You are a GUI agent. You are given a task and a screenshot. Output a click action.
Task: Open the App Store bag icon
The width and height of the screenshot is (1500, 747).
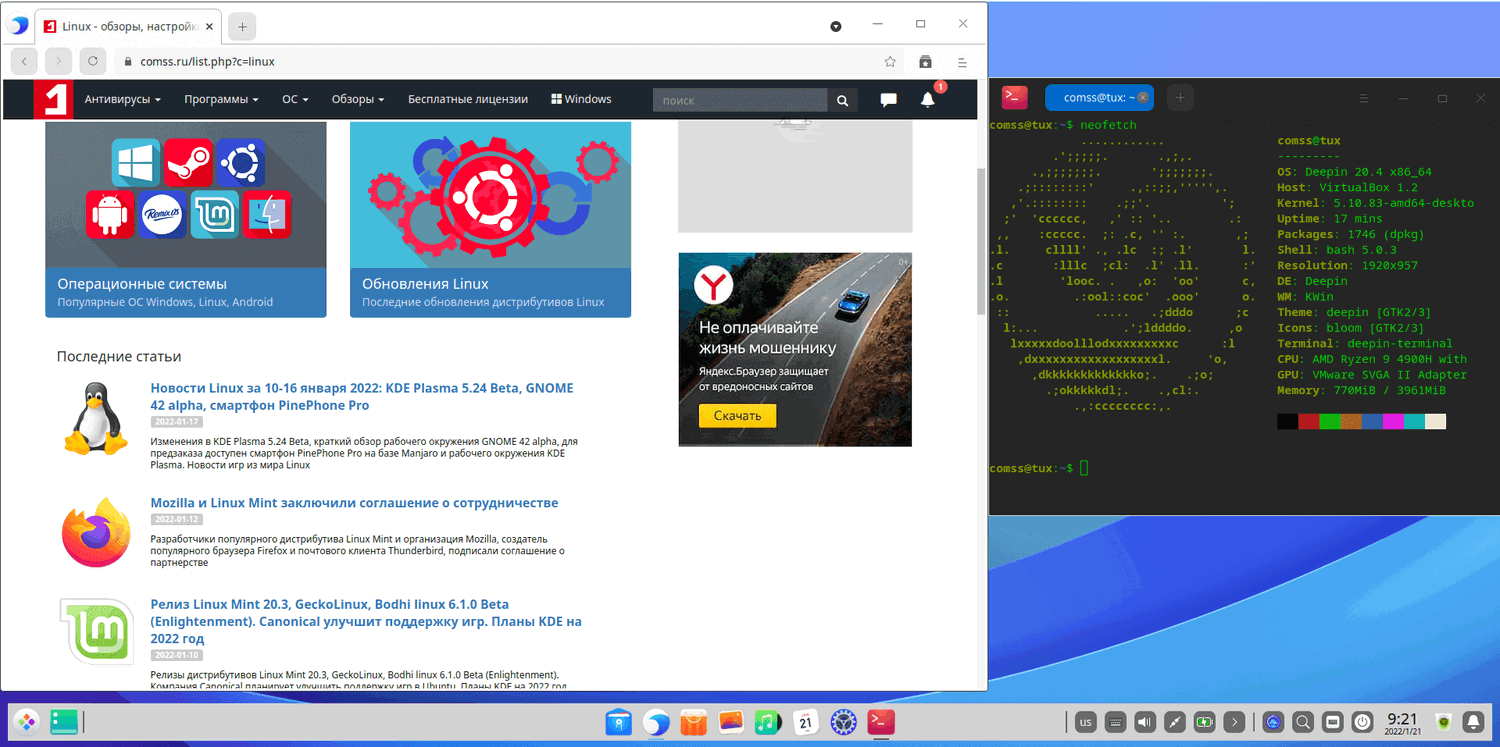point(694,721)
